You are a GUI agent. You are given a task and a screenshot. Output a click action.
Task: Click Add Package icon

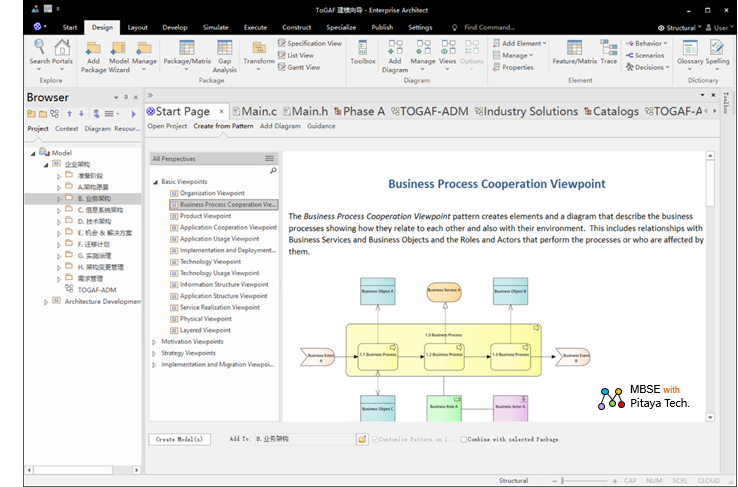pyautogui.click(x=93, y=48)
